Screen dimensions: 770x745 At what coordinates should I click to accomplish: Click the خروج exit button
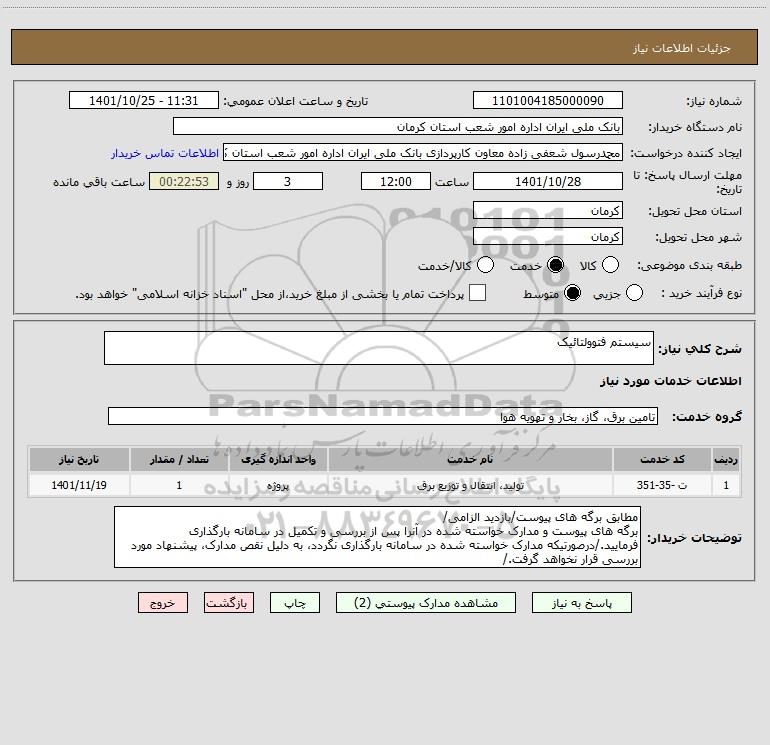[163, 603]
